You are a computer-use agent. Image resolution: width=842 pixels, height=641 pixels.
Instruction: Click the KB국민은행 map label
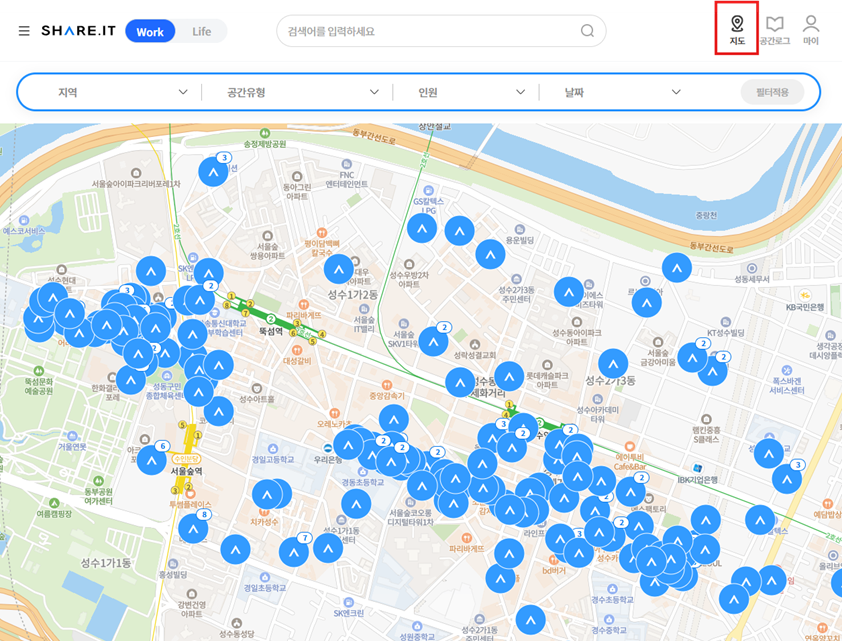point(805,307)
